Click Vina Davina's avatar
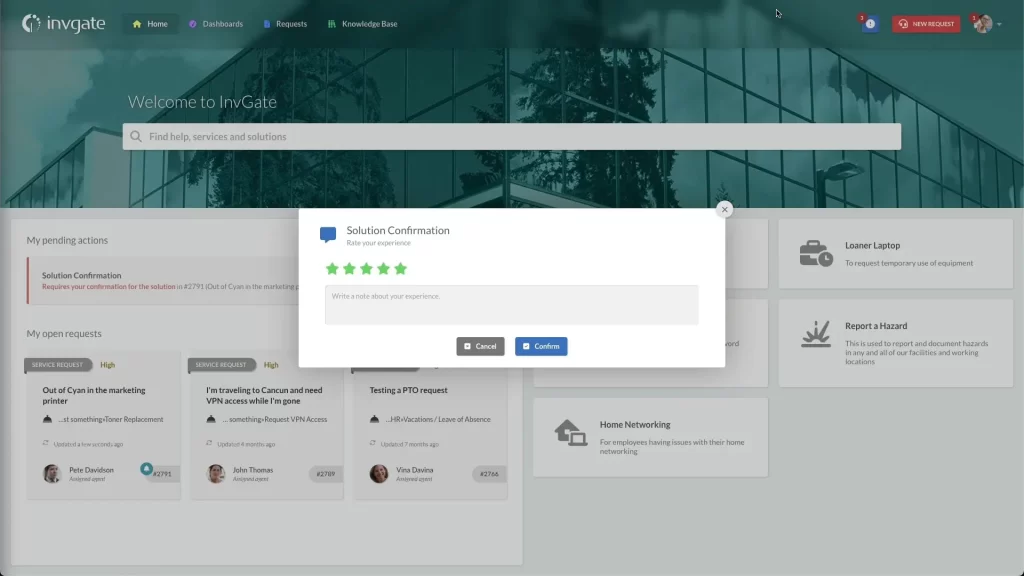 379,473
